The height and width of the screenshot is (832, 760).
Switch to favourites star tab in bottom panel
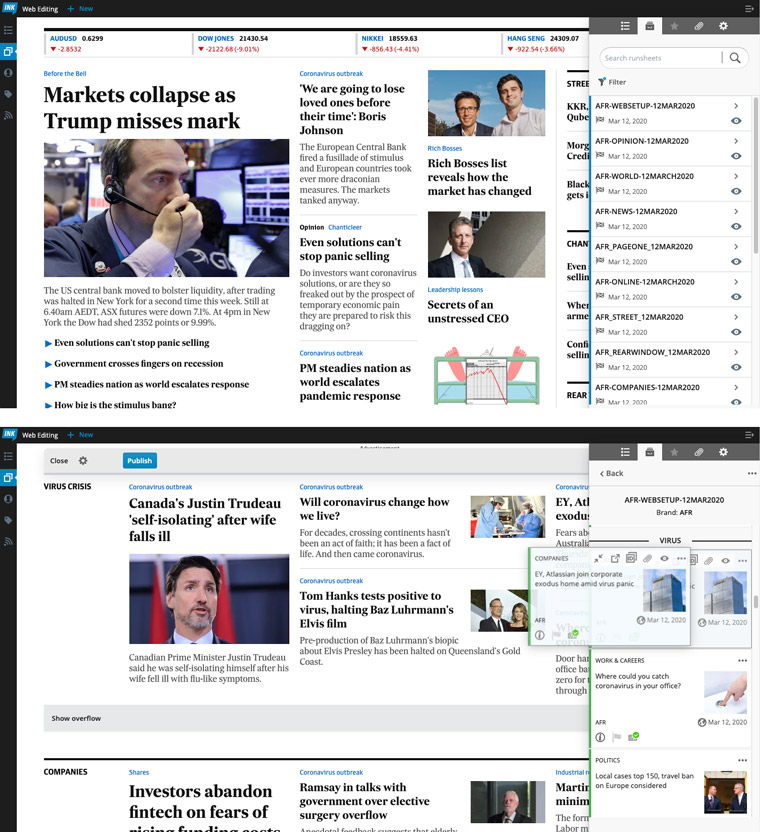point(674,452)
